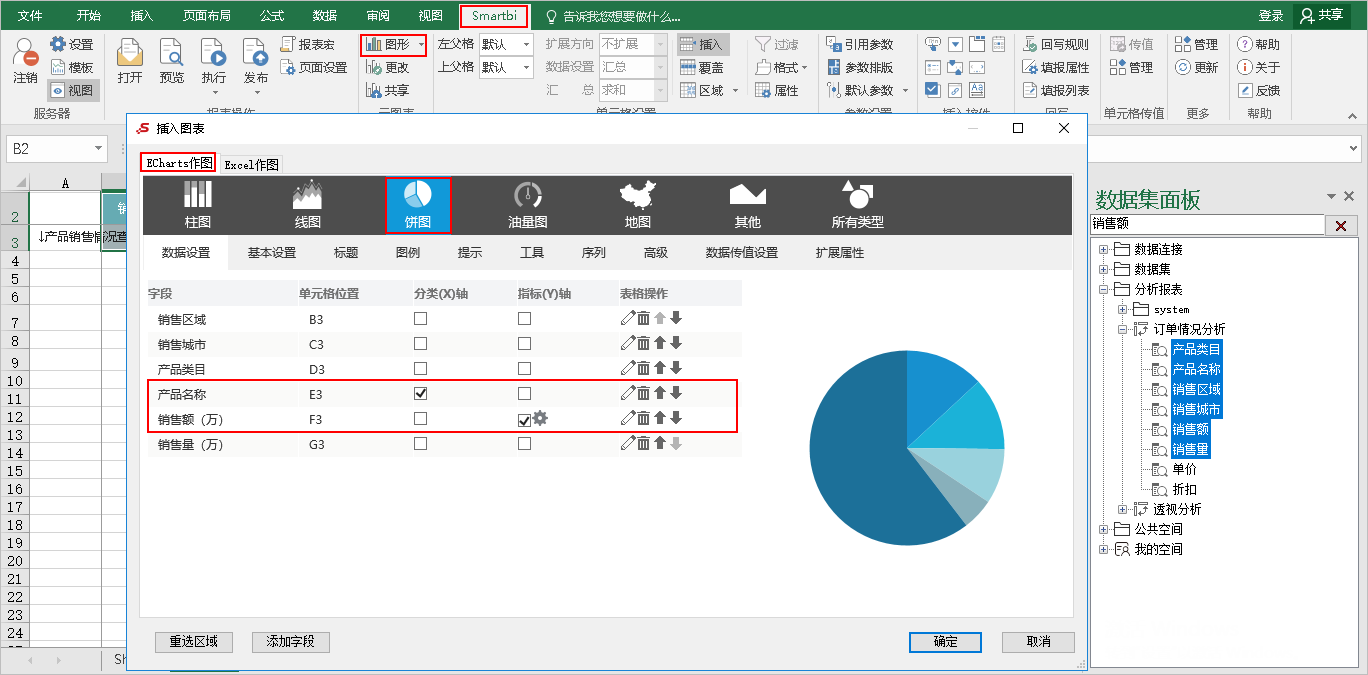Open the 图例 legend tab

coord(408,253)
